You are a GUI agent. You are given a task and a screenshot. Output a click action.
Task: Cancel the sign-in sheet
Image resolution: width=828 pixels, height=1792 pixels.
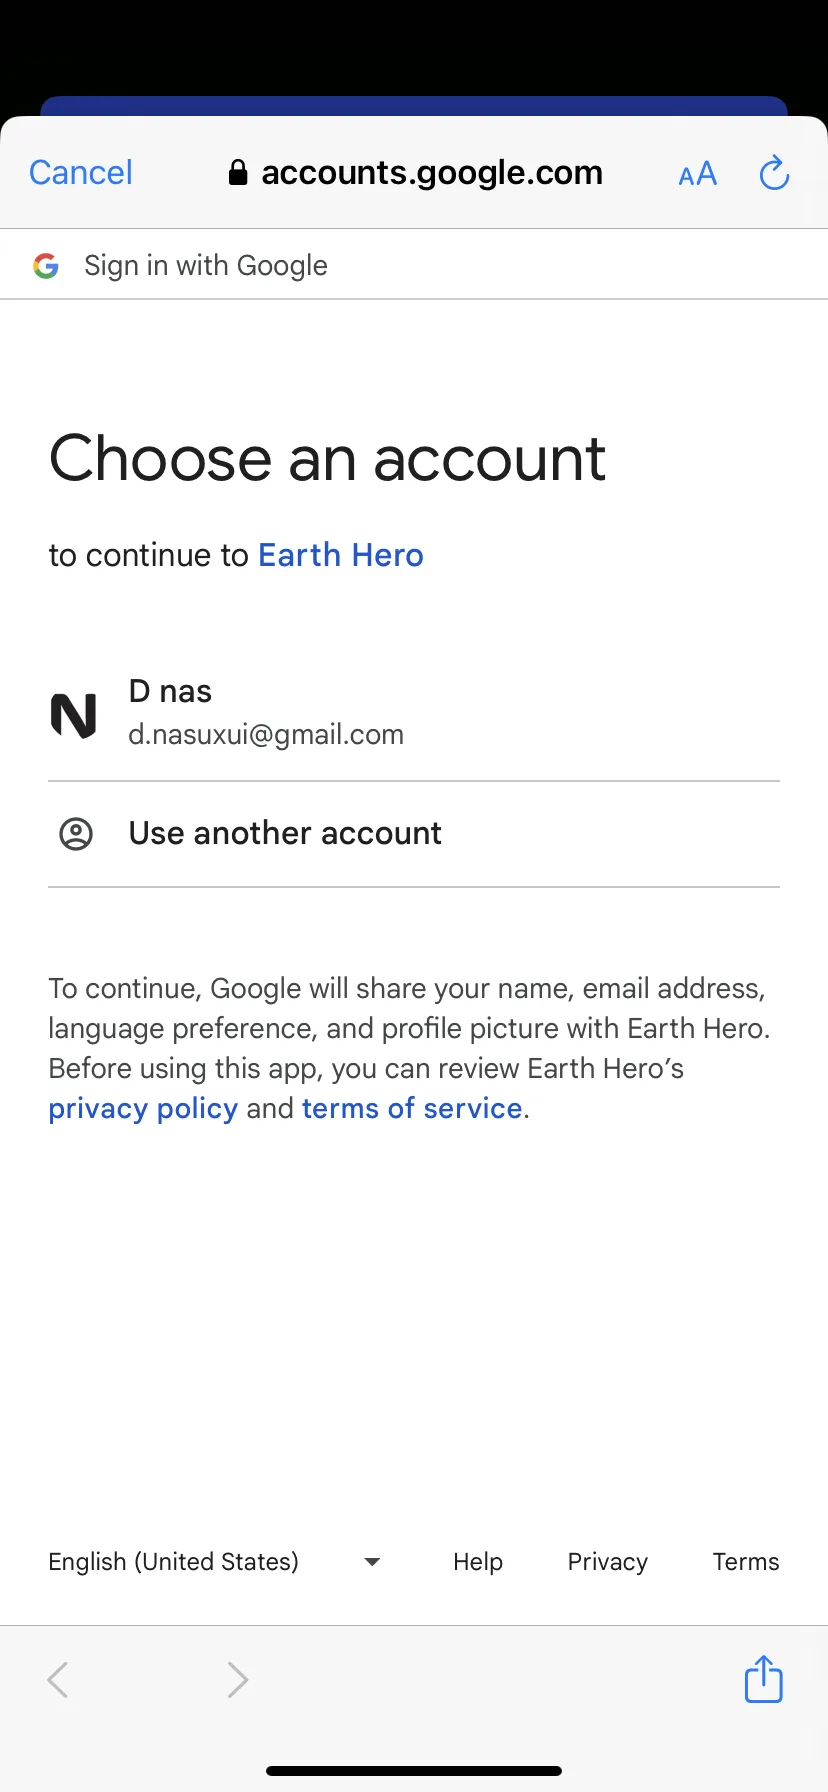[81, 173]
